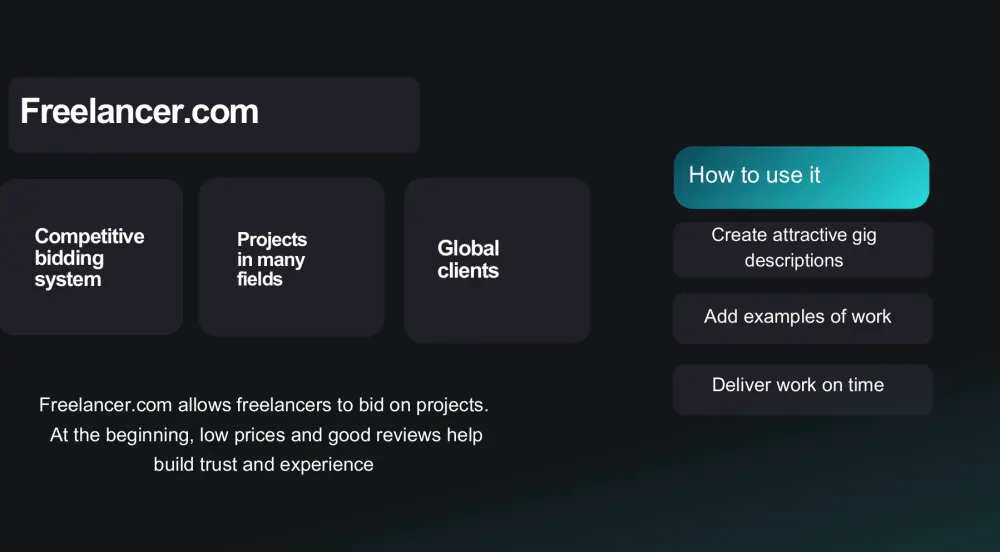This screenshot has height=552, width=1000.
Task: Click the Freelancer.com title heading
Action: [139, 112]
